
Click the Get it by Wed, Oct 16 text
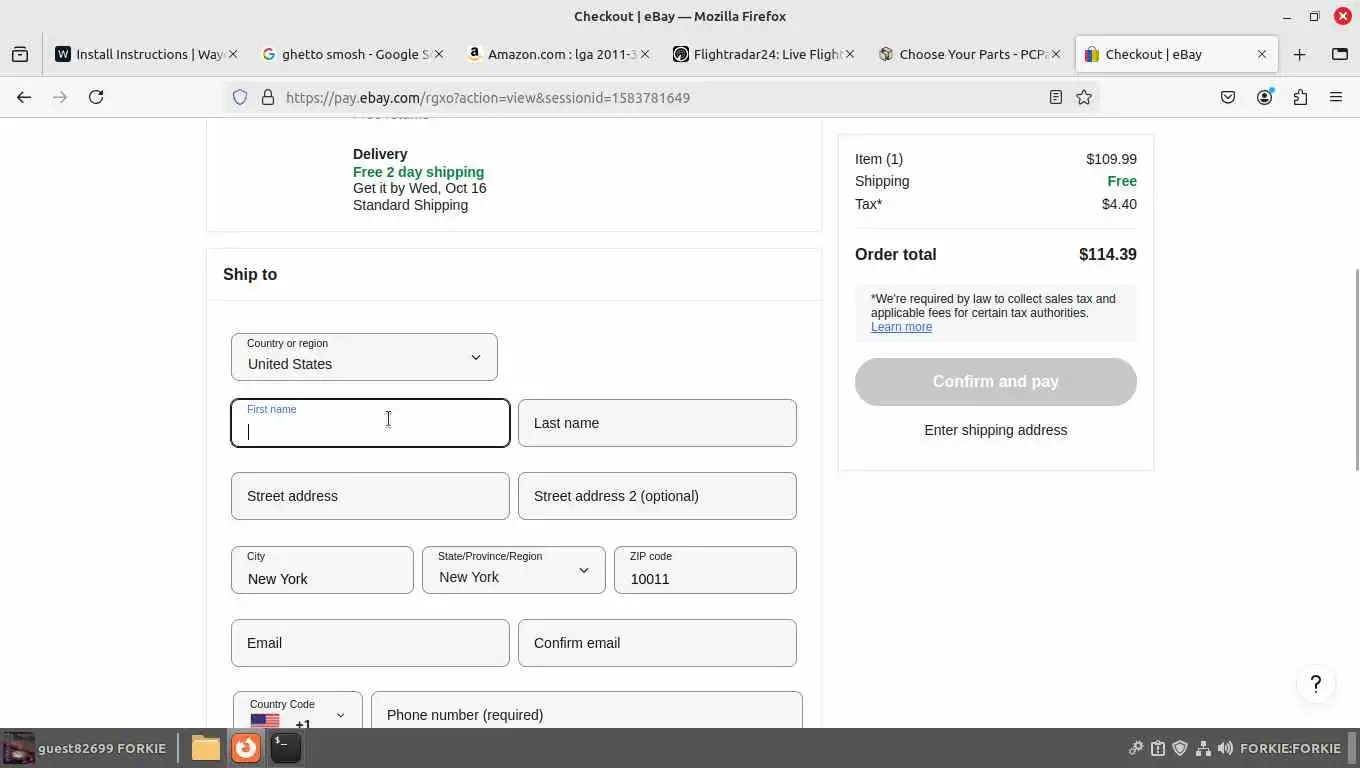420,188
